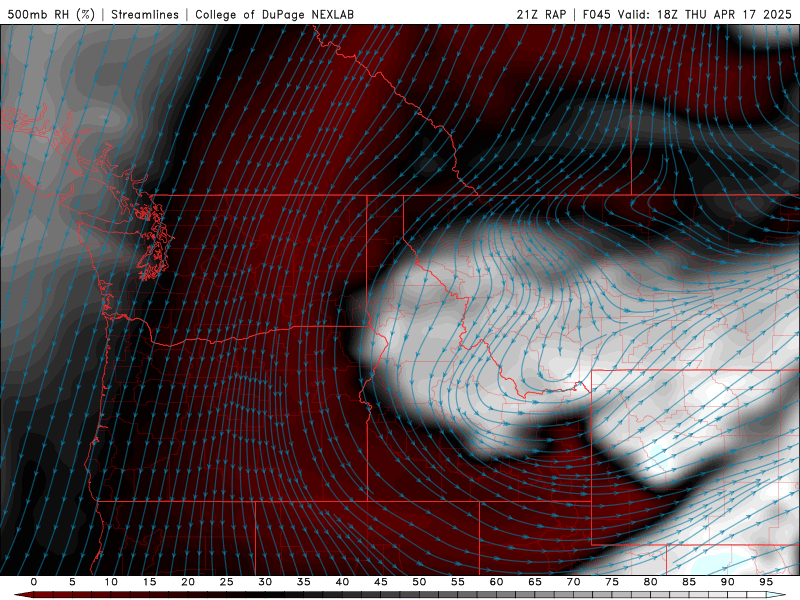Select the "F045" forecast hour label

click(x=596, y=14)
